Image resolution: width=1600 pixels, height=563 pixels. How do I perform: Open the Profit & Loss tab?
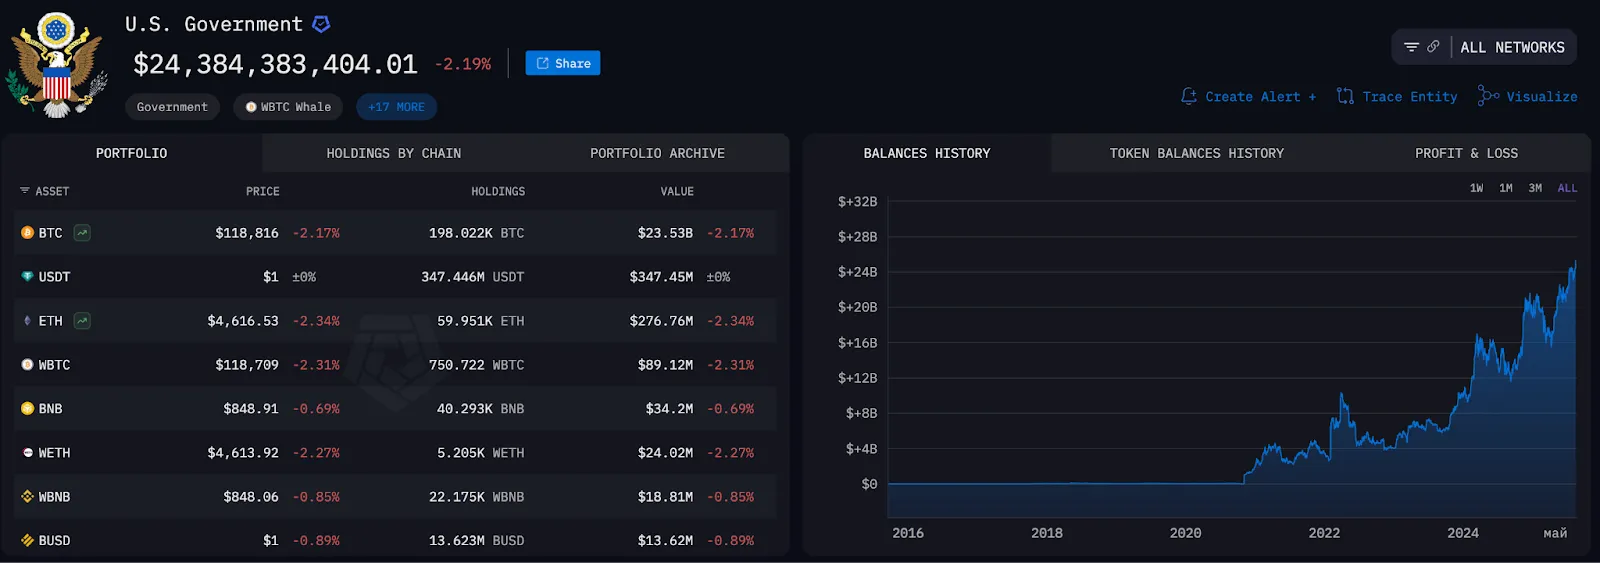pos(1466,153)
